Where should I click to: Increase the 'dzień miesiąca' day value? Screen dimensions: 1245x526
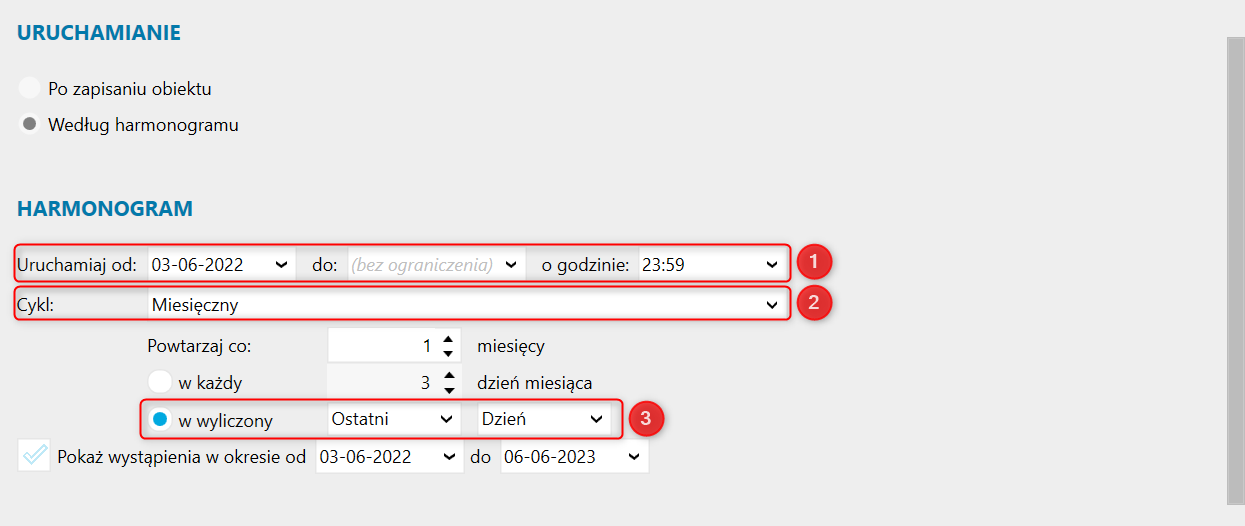(448, 376)
